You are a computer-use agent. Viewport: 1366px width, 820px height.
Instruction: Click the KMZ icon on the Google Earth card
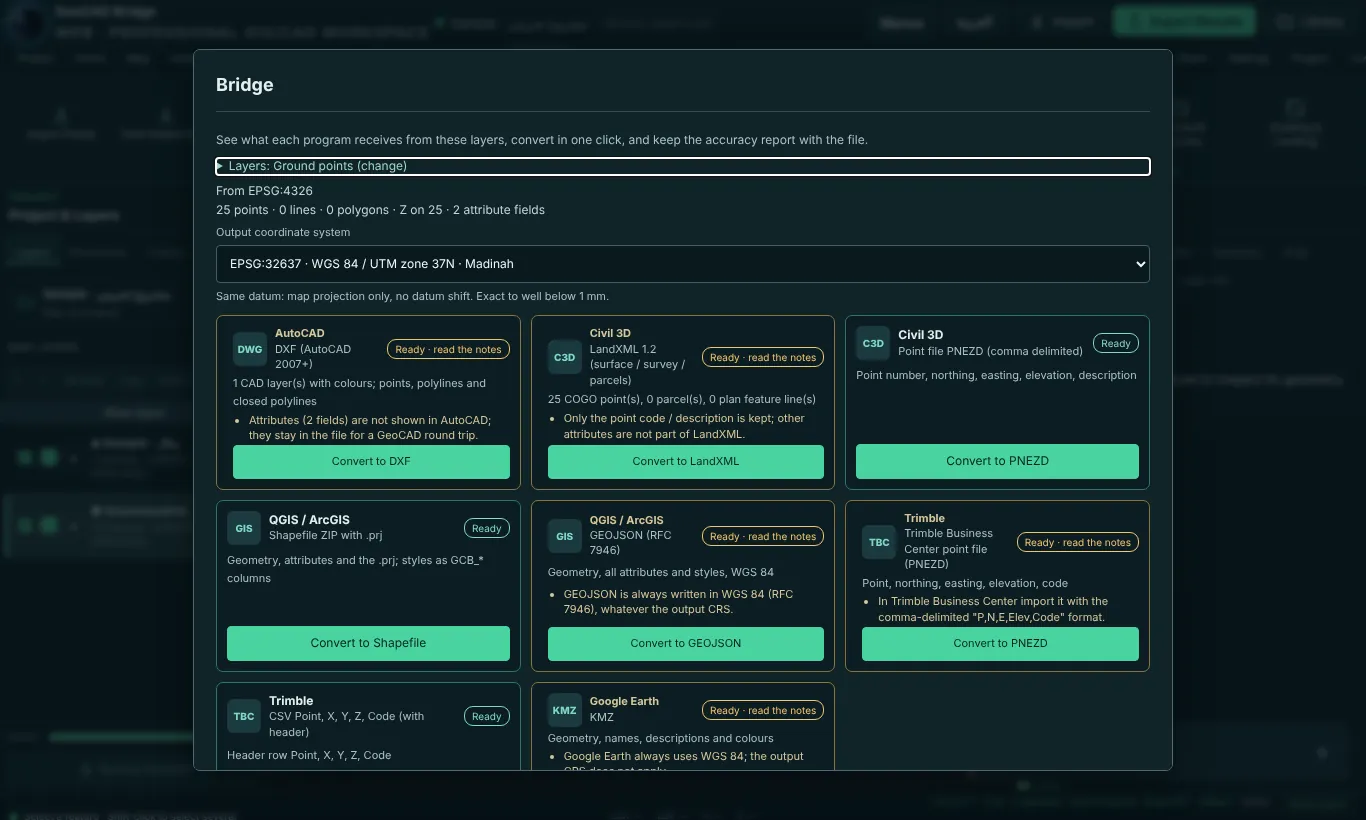click(564, 710)
